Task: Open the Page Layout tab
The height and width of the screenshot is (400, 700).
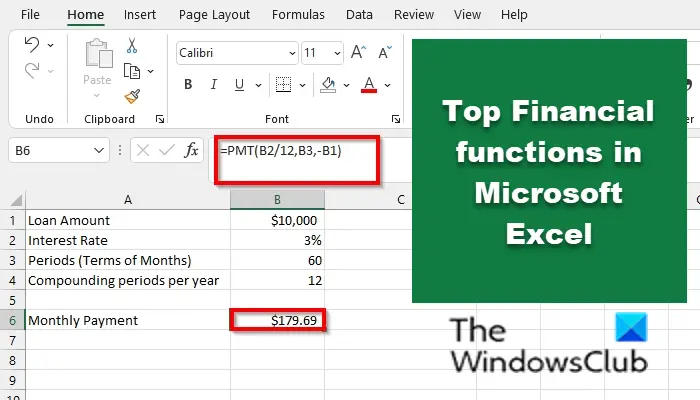Action: [x=214, y=15]
